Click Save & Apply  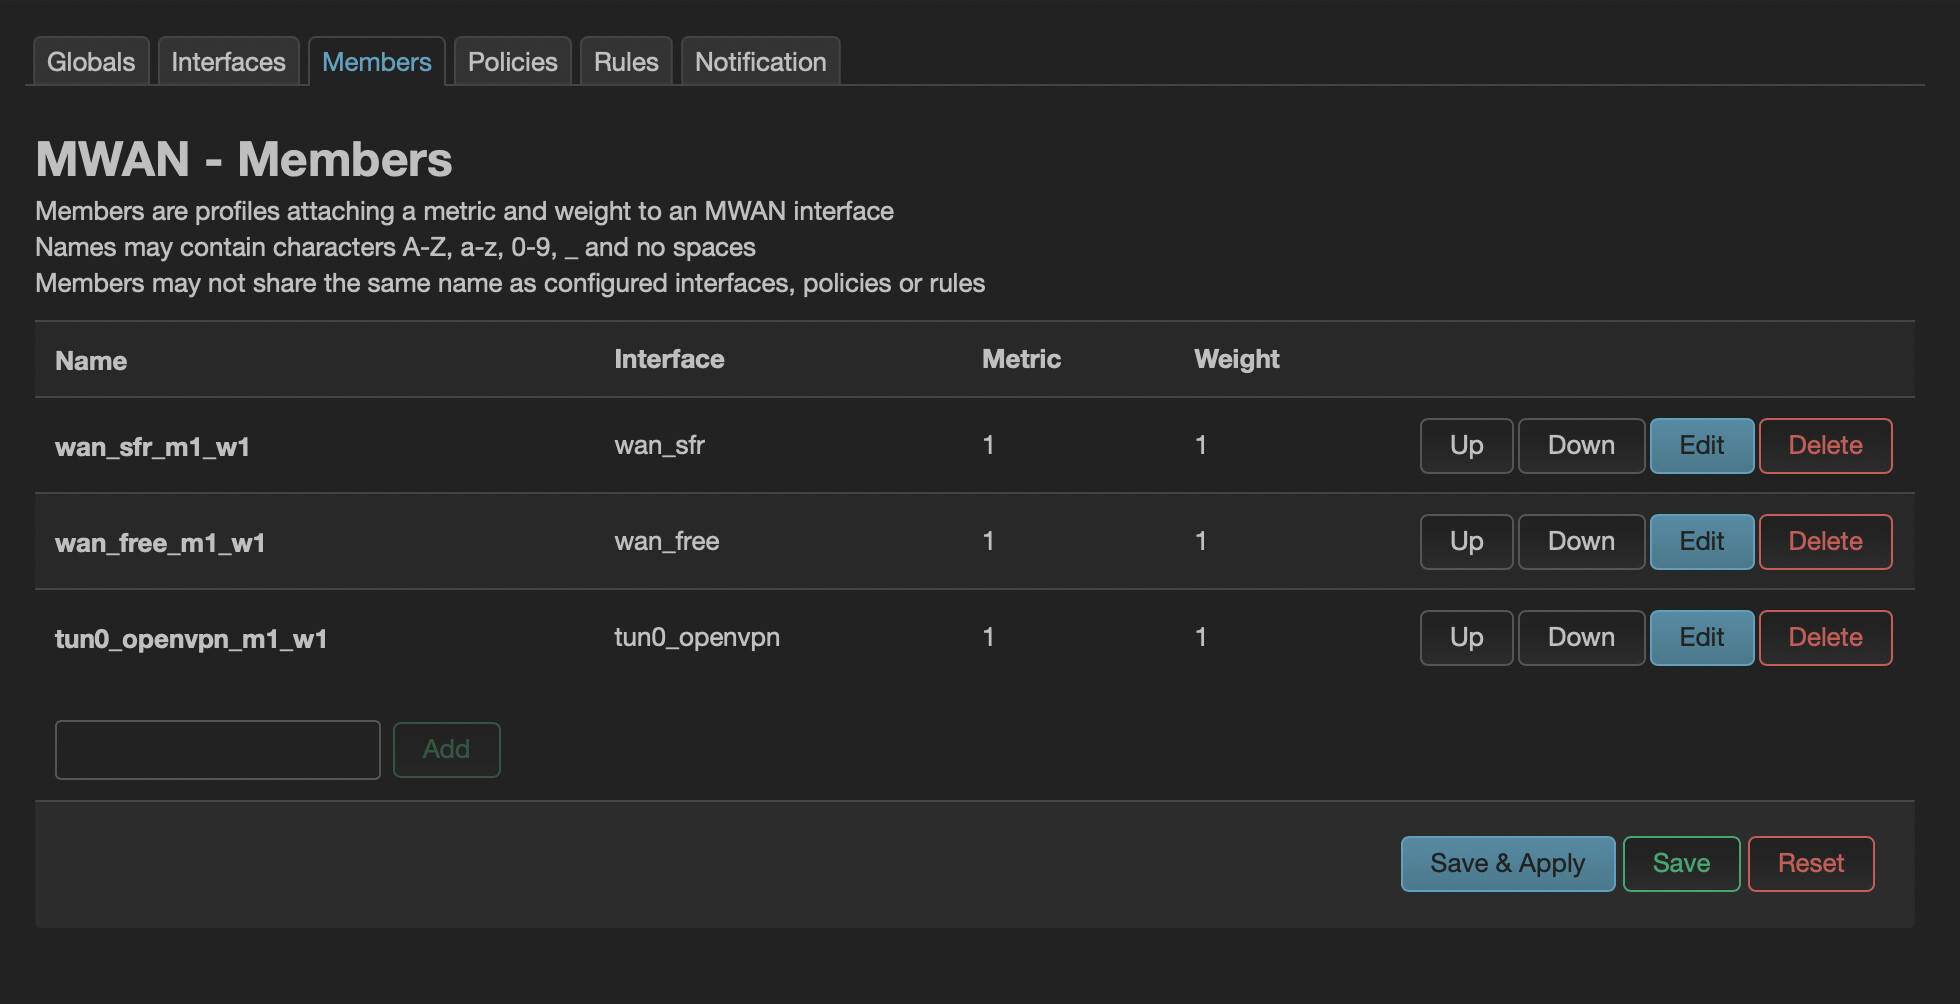click(1507, 864)
